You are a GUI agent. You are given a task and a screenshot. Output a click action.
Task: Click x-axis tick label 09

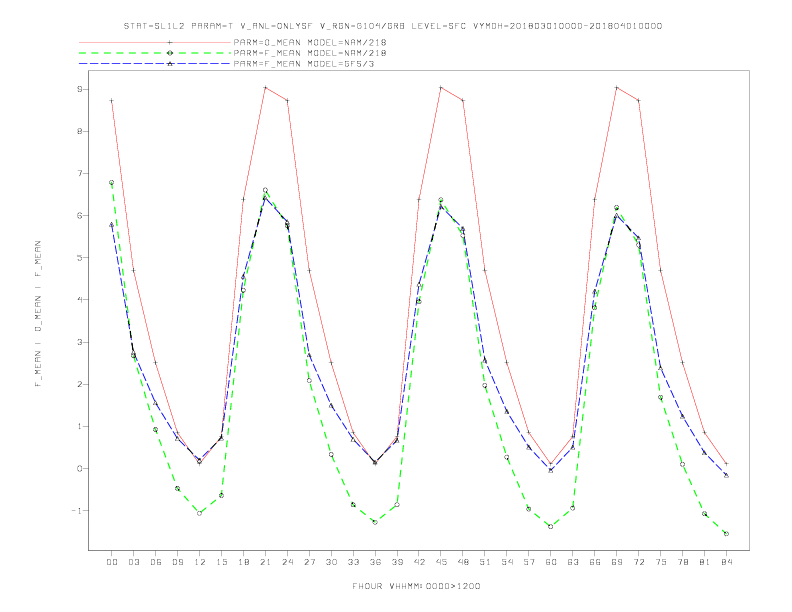[x=178, y=562]
